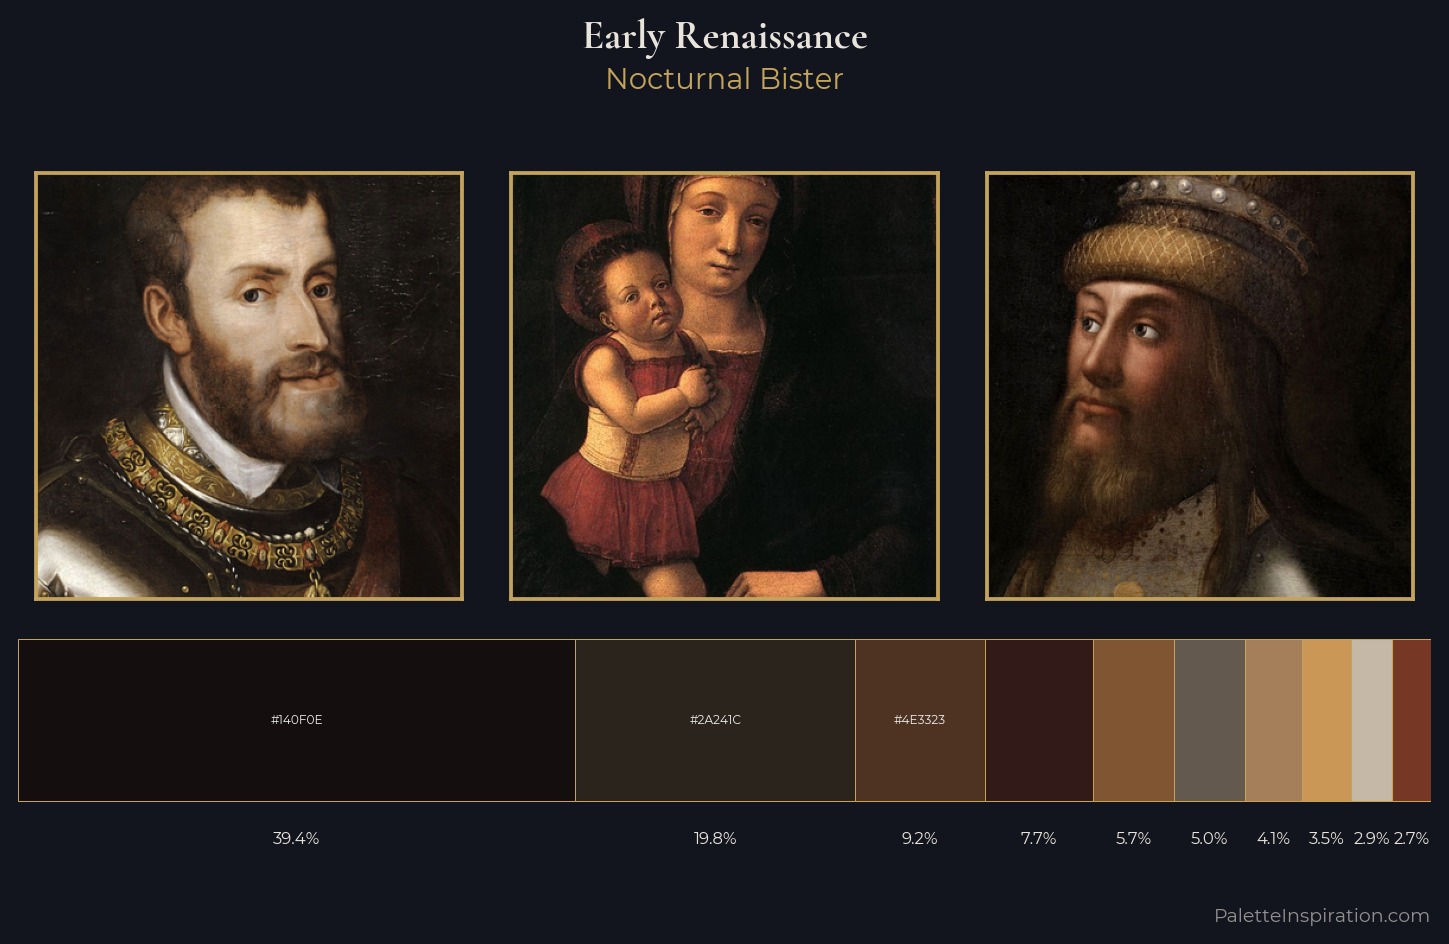Click the 5.0% percentage label
Screen dimensions: 1449x944
click(1209, 838)
